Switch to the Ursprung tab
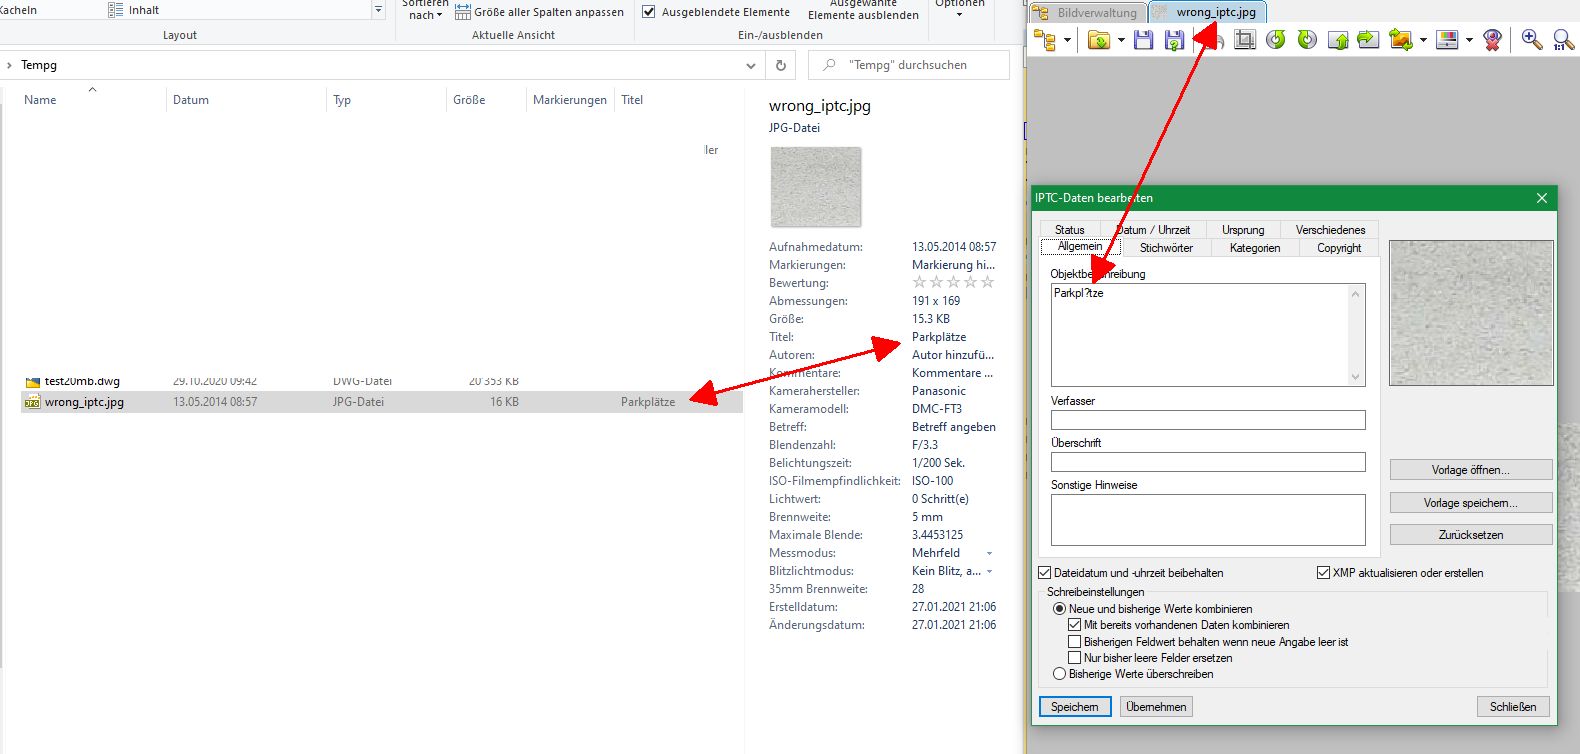Image resolution: width=1580 pixels, height=754 pixels. [x=1243, y=230]
